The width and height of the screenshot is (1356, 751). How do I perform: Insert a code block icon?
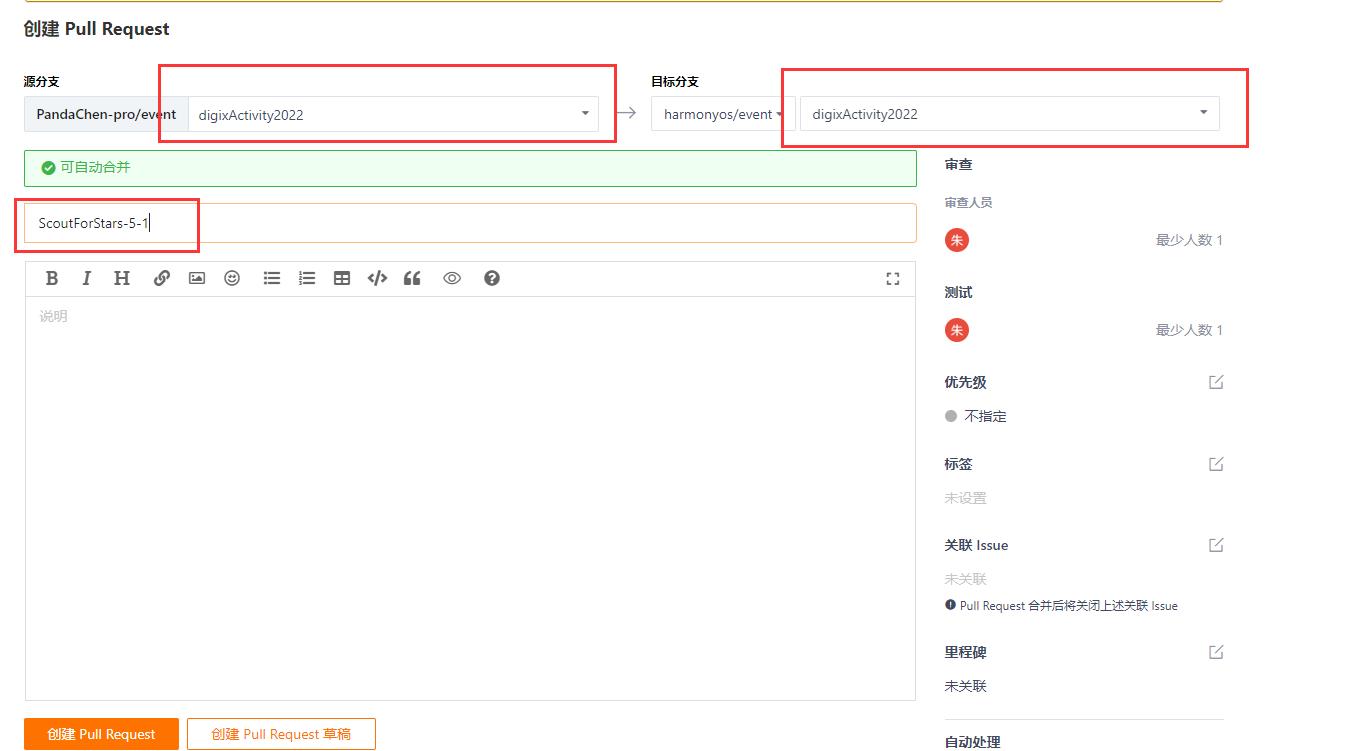(x=377, y=279)
